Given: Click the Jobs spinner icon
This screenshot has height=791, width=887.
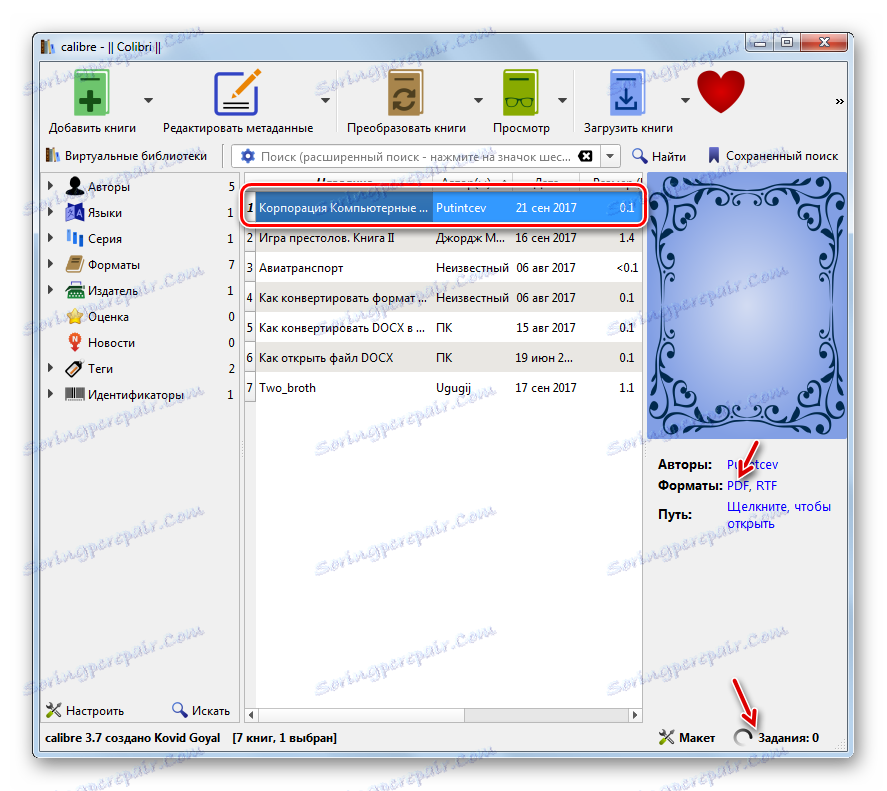Looking at the screenshot, I should pos(743,737).
